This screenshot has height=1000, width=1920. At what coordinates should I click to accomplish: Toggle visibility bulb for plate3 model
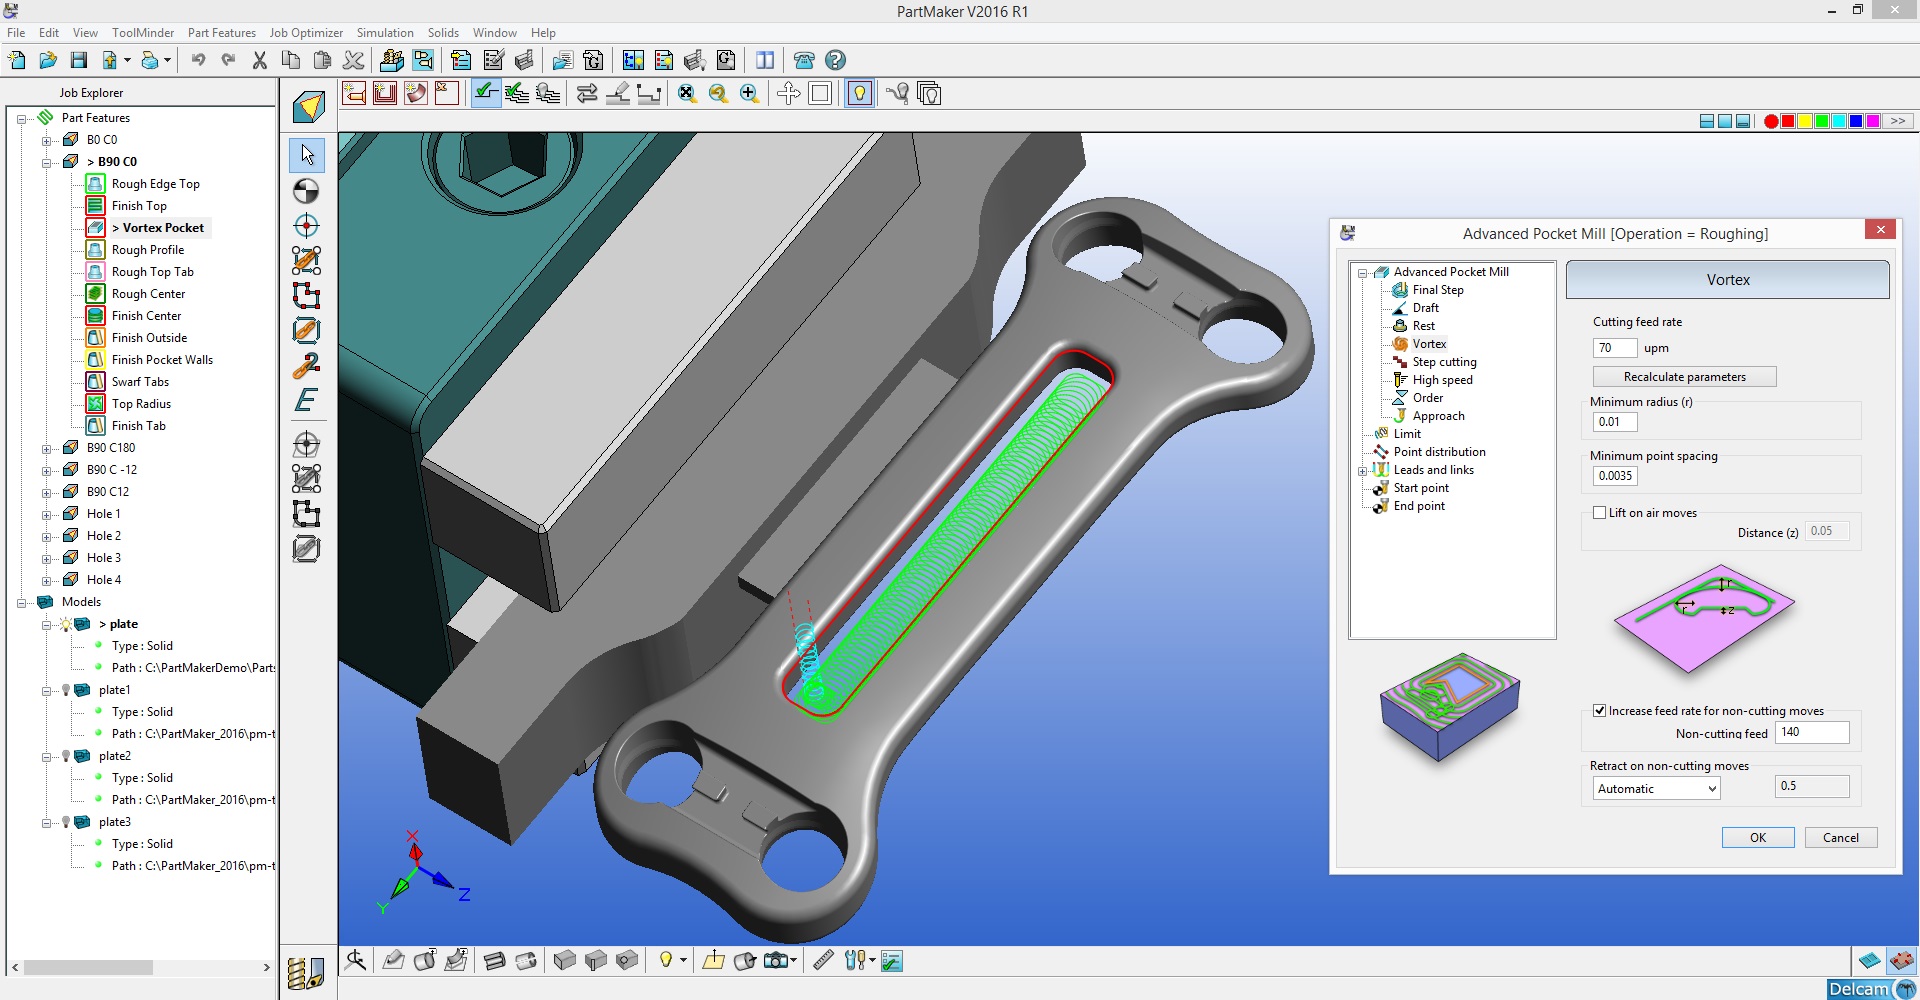66,822
